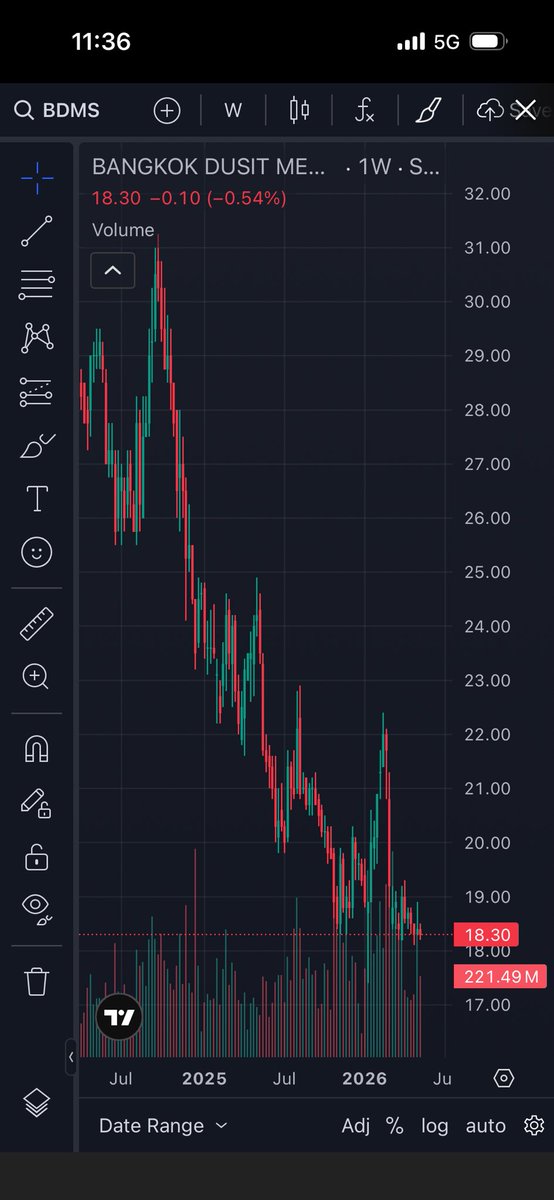The height and width of the screenshot is (1200, 554).
Task: Remove drawings with the trash icon
Action: [x=37, y=981]
